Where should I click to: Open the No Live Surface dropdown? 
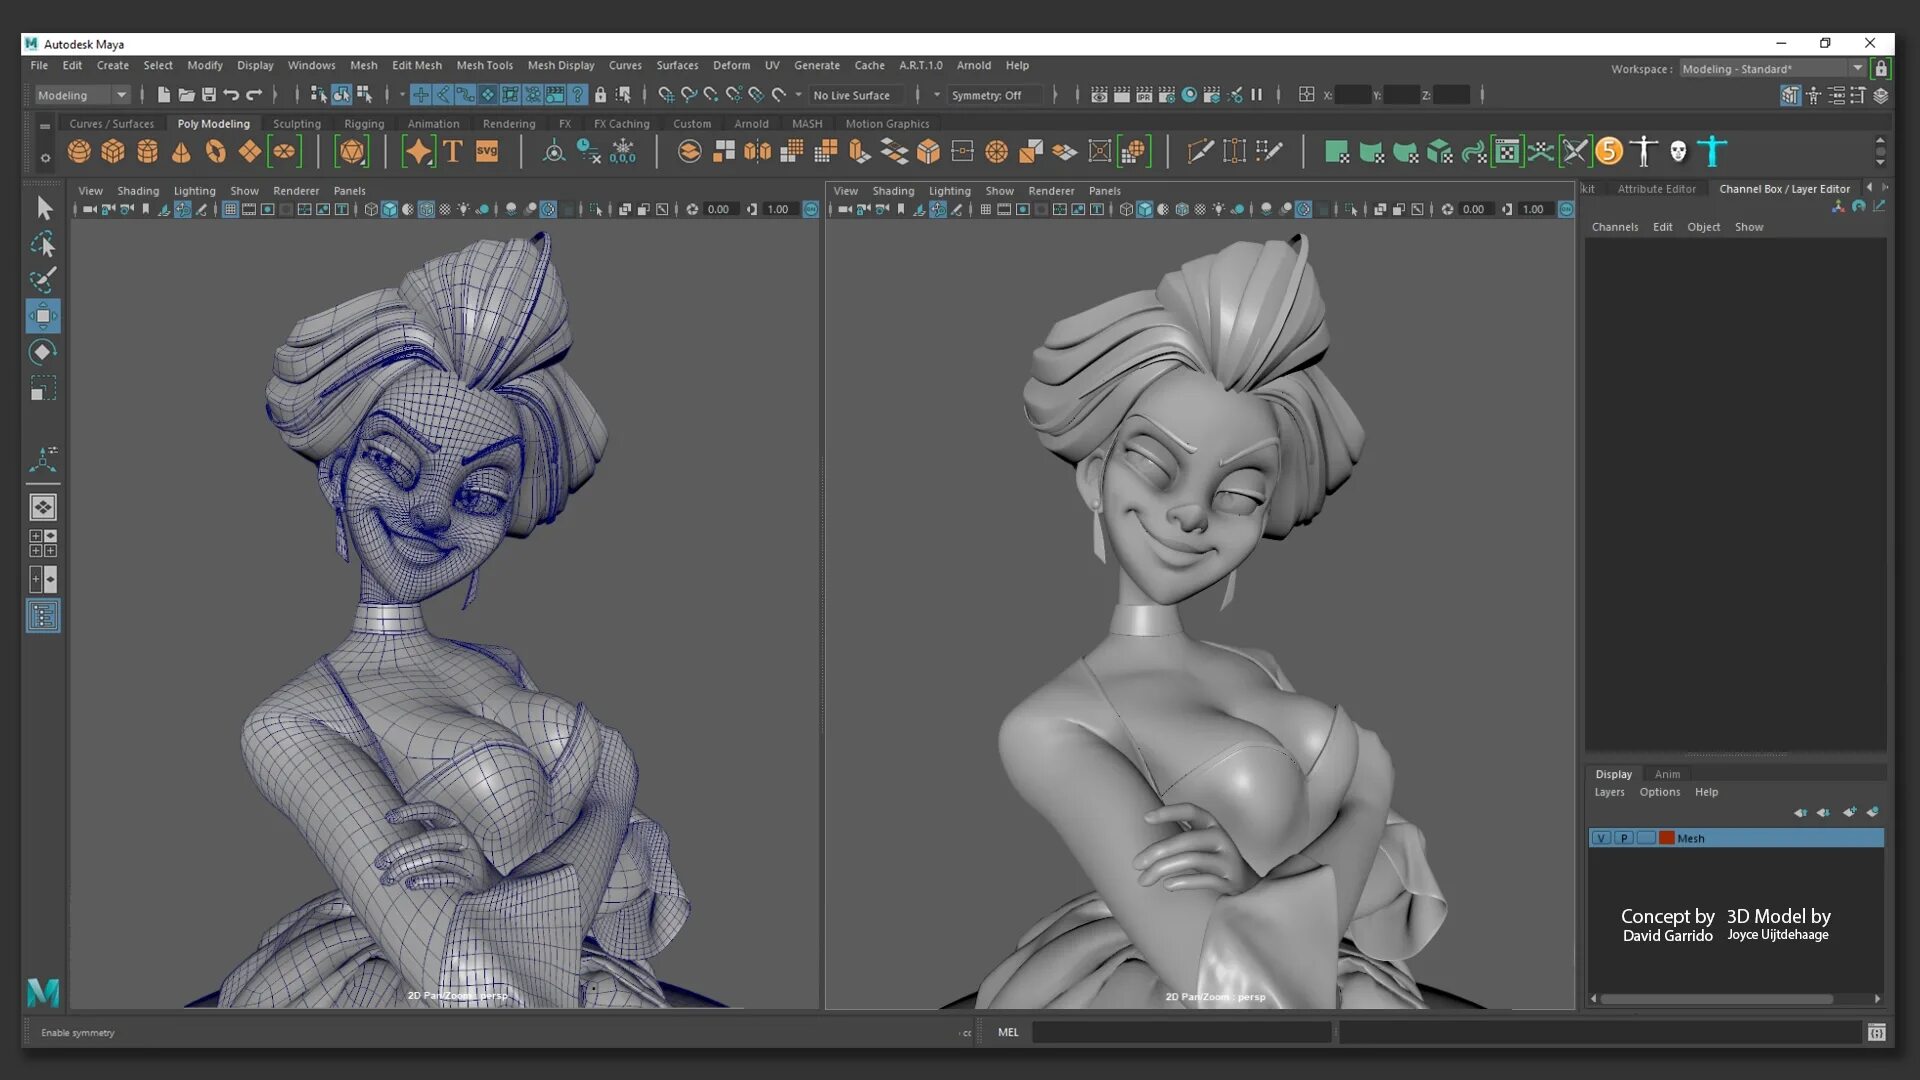[x=857, y=95]
